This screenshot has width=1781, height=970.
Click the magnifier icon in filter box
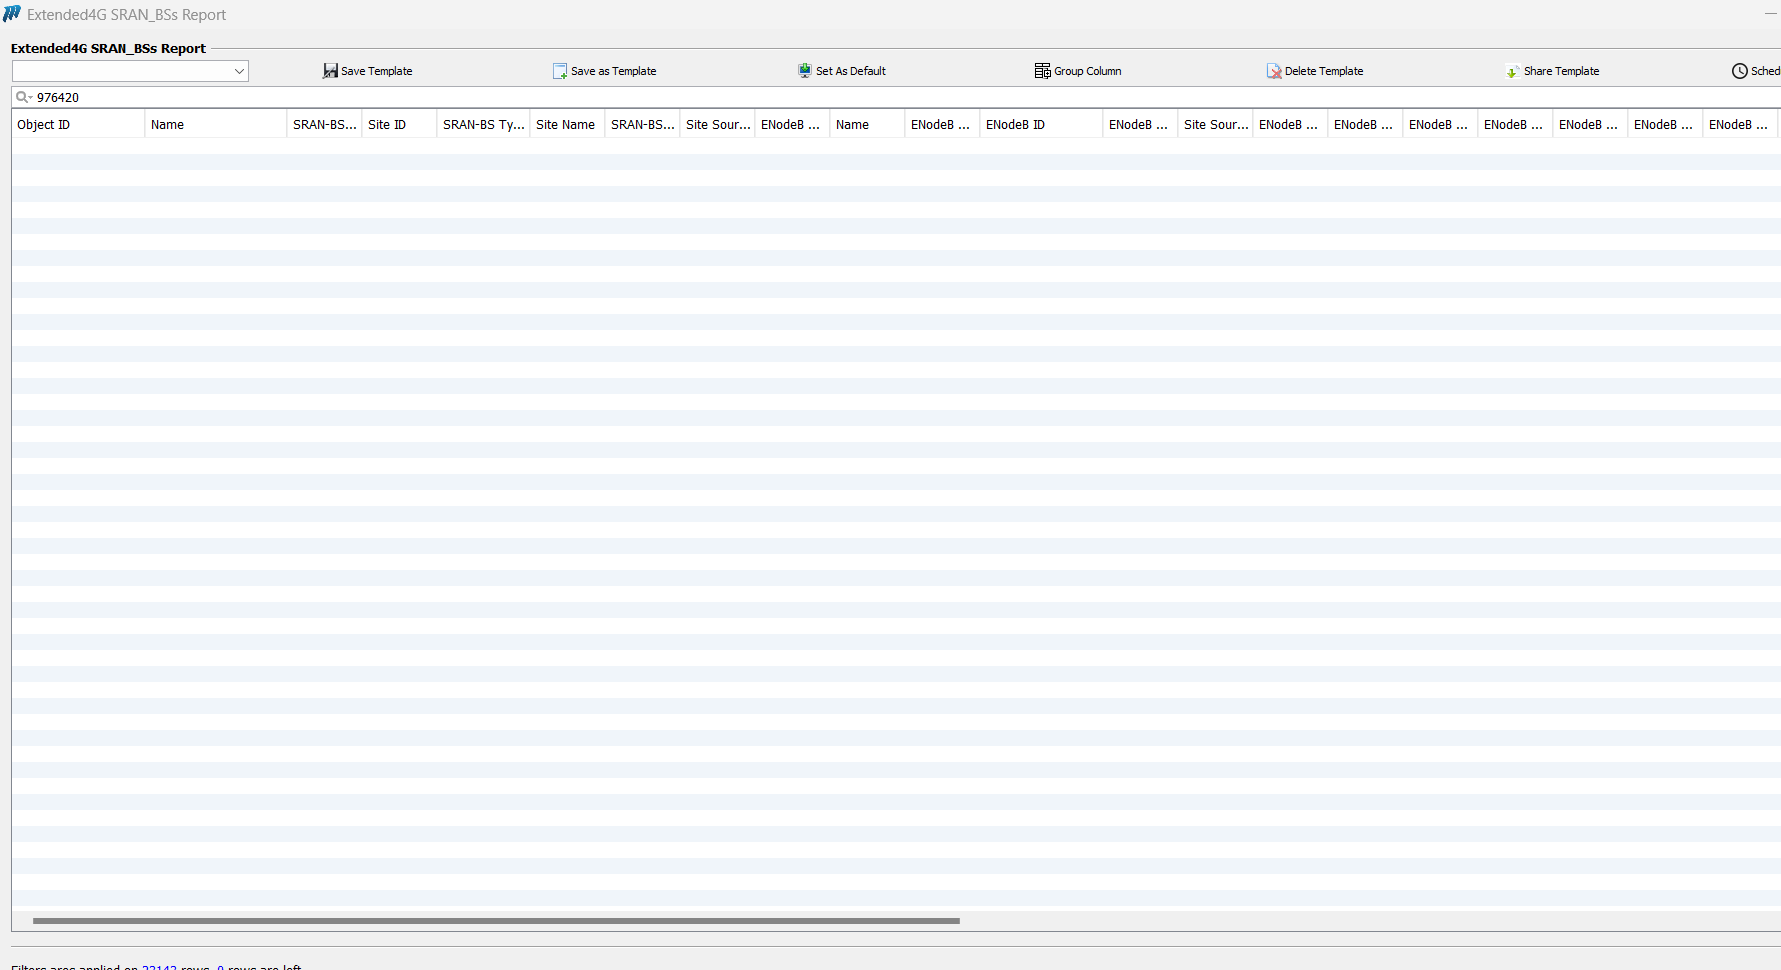click(22, 97)
